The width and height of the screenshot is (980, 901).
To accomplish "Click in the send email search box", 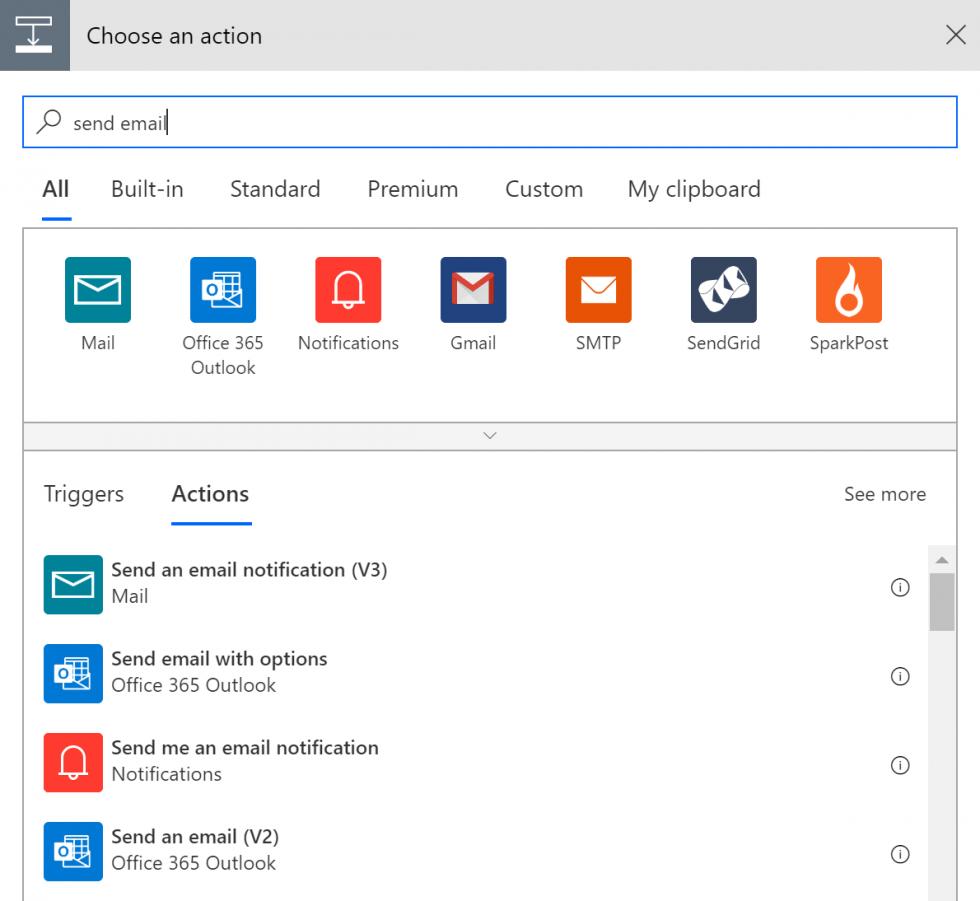I will tap(490, 122).
